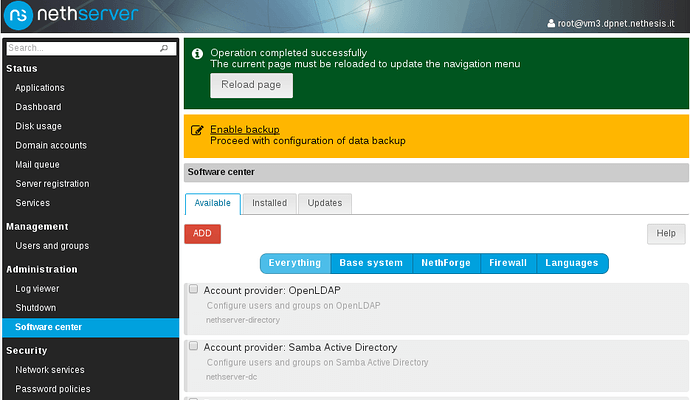This screenshot has height=400, width=690.
Task: Open the Updates tab
Action: pos(325,203)
